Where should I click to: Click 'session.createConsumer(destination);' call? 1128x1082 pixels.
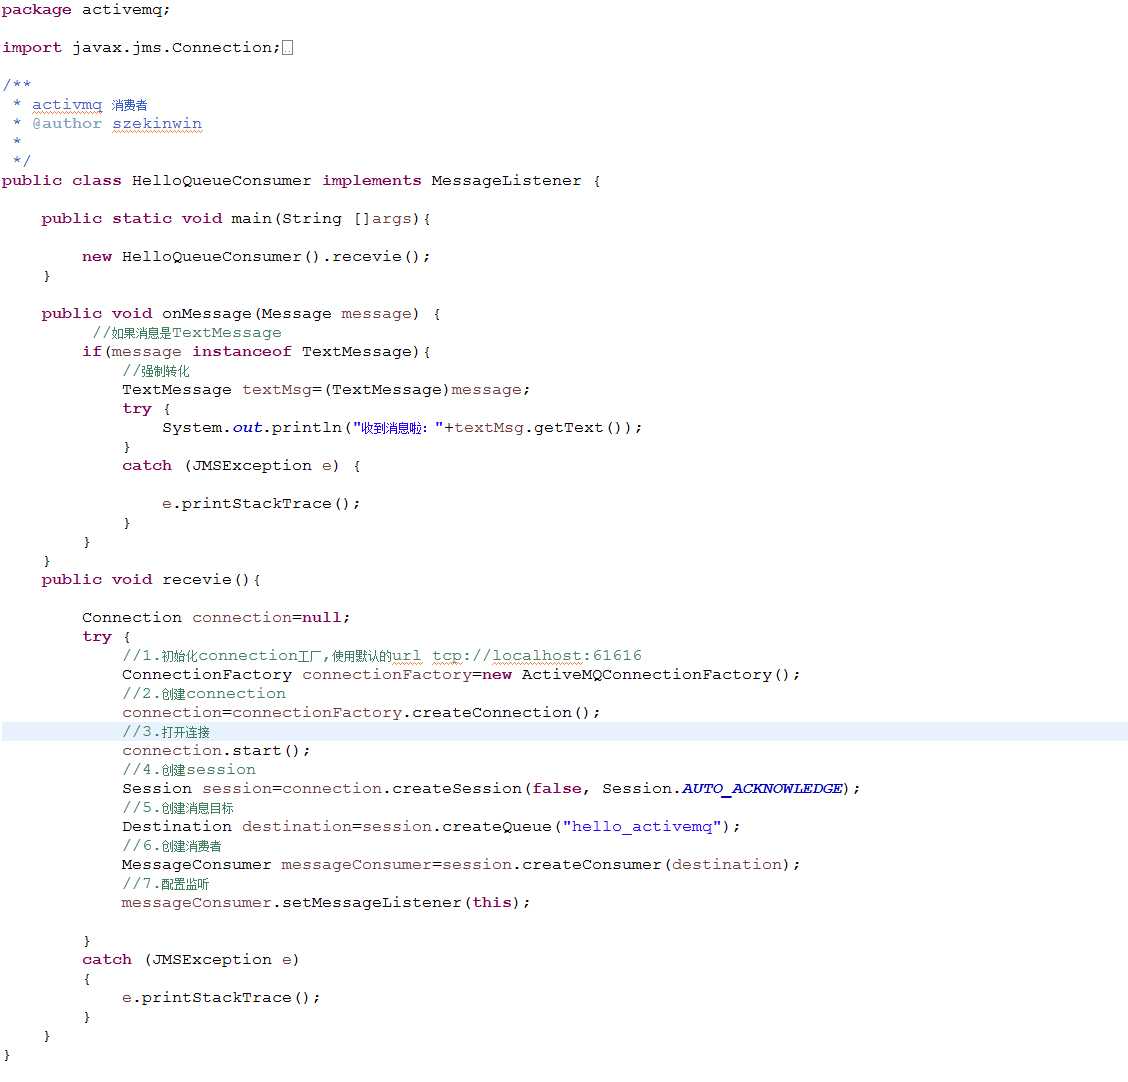(x=621, y=865)
